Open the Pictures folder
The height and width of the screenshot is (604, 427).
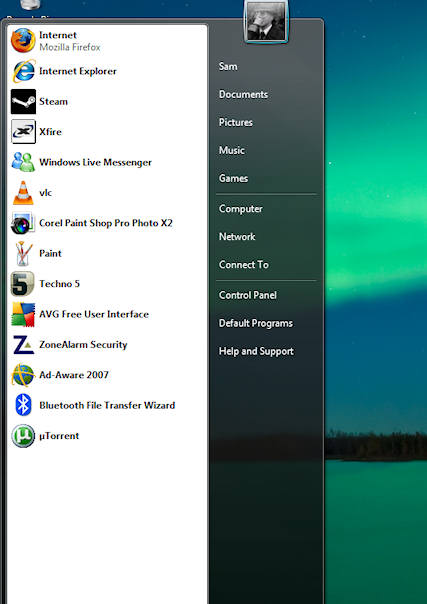pos(236,122)
